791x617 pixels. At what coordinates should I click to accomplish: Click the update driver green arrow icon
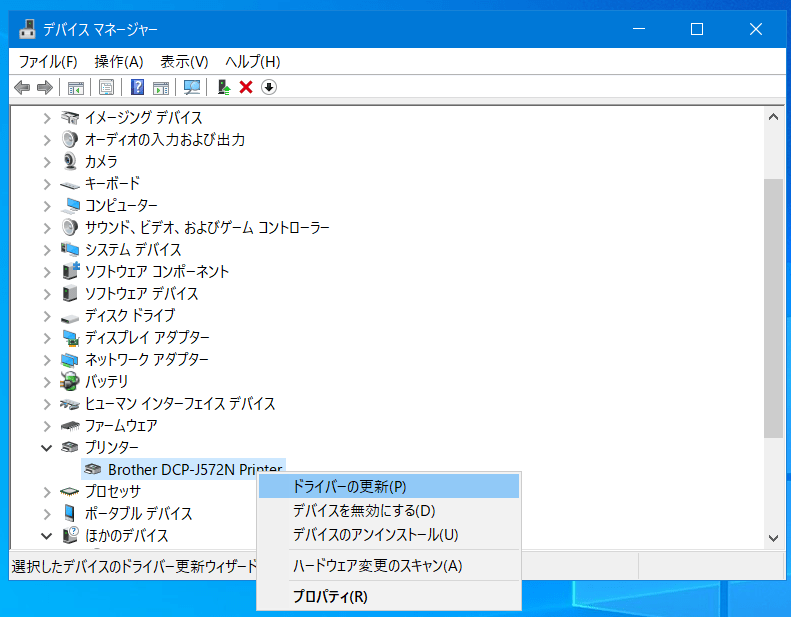pos(223,88)
